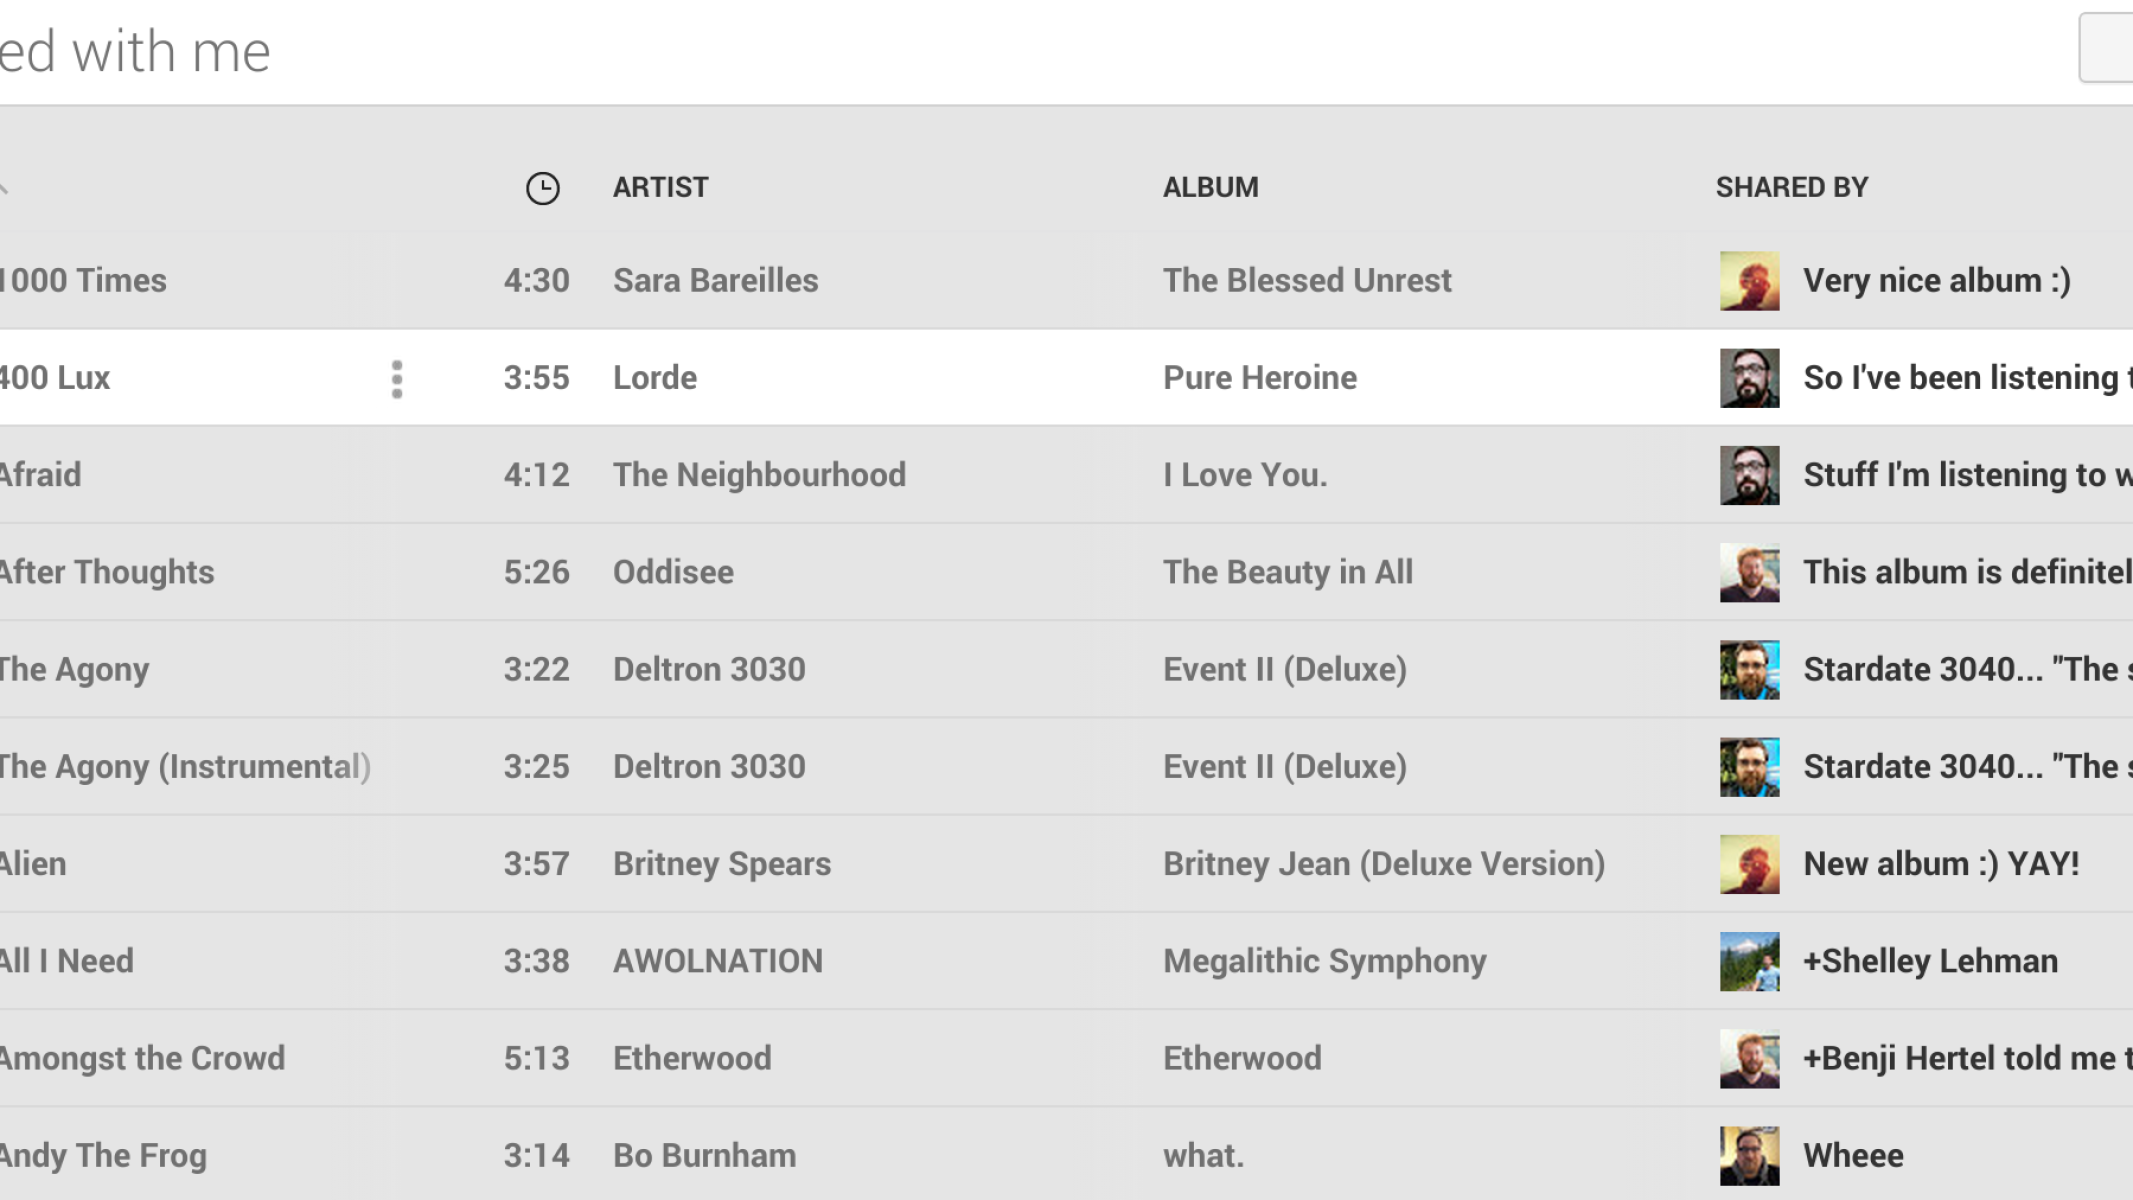Click the button at top right corner
The height and width of the screenshot is (1200, 2133).
tap(2107, 48)
